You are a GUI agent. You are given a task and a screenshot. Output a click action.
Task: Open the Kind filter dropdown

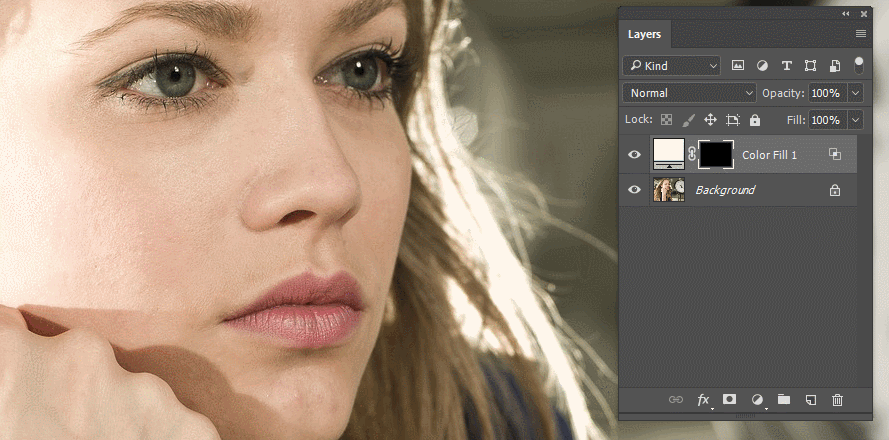(x=671, y=66)
